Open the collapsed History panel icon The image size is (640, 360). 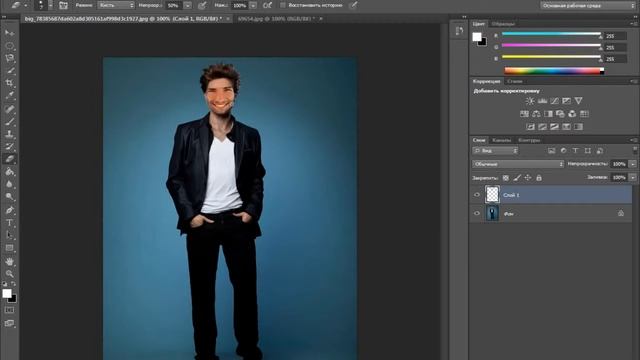(x=459, y=31)
